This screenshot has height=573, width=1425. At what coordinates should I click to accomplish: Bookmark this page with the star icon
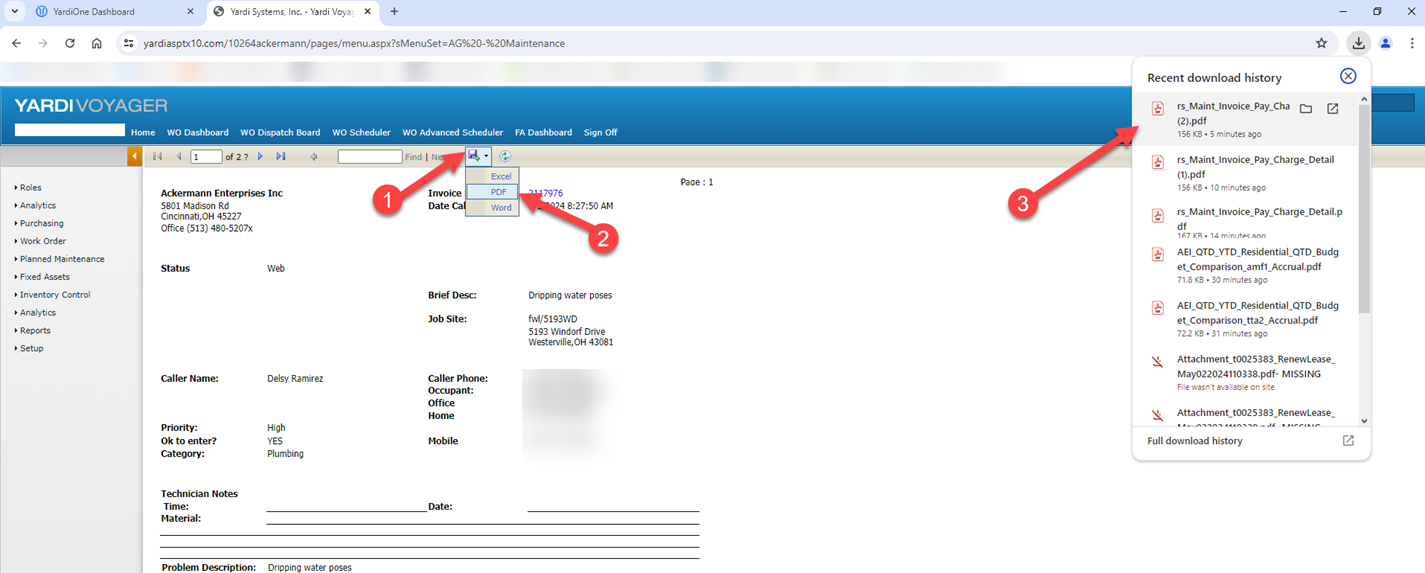pyautogui.click(x=1321, y=43)
